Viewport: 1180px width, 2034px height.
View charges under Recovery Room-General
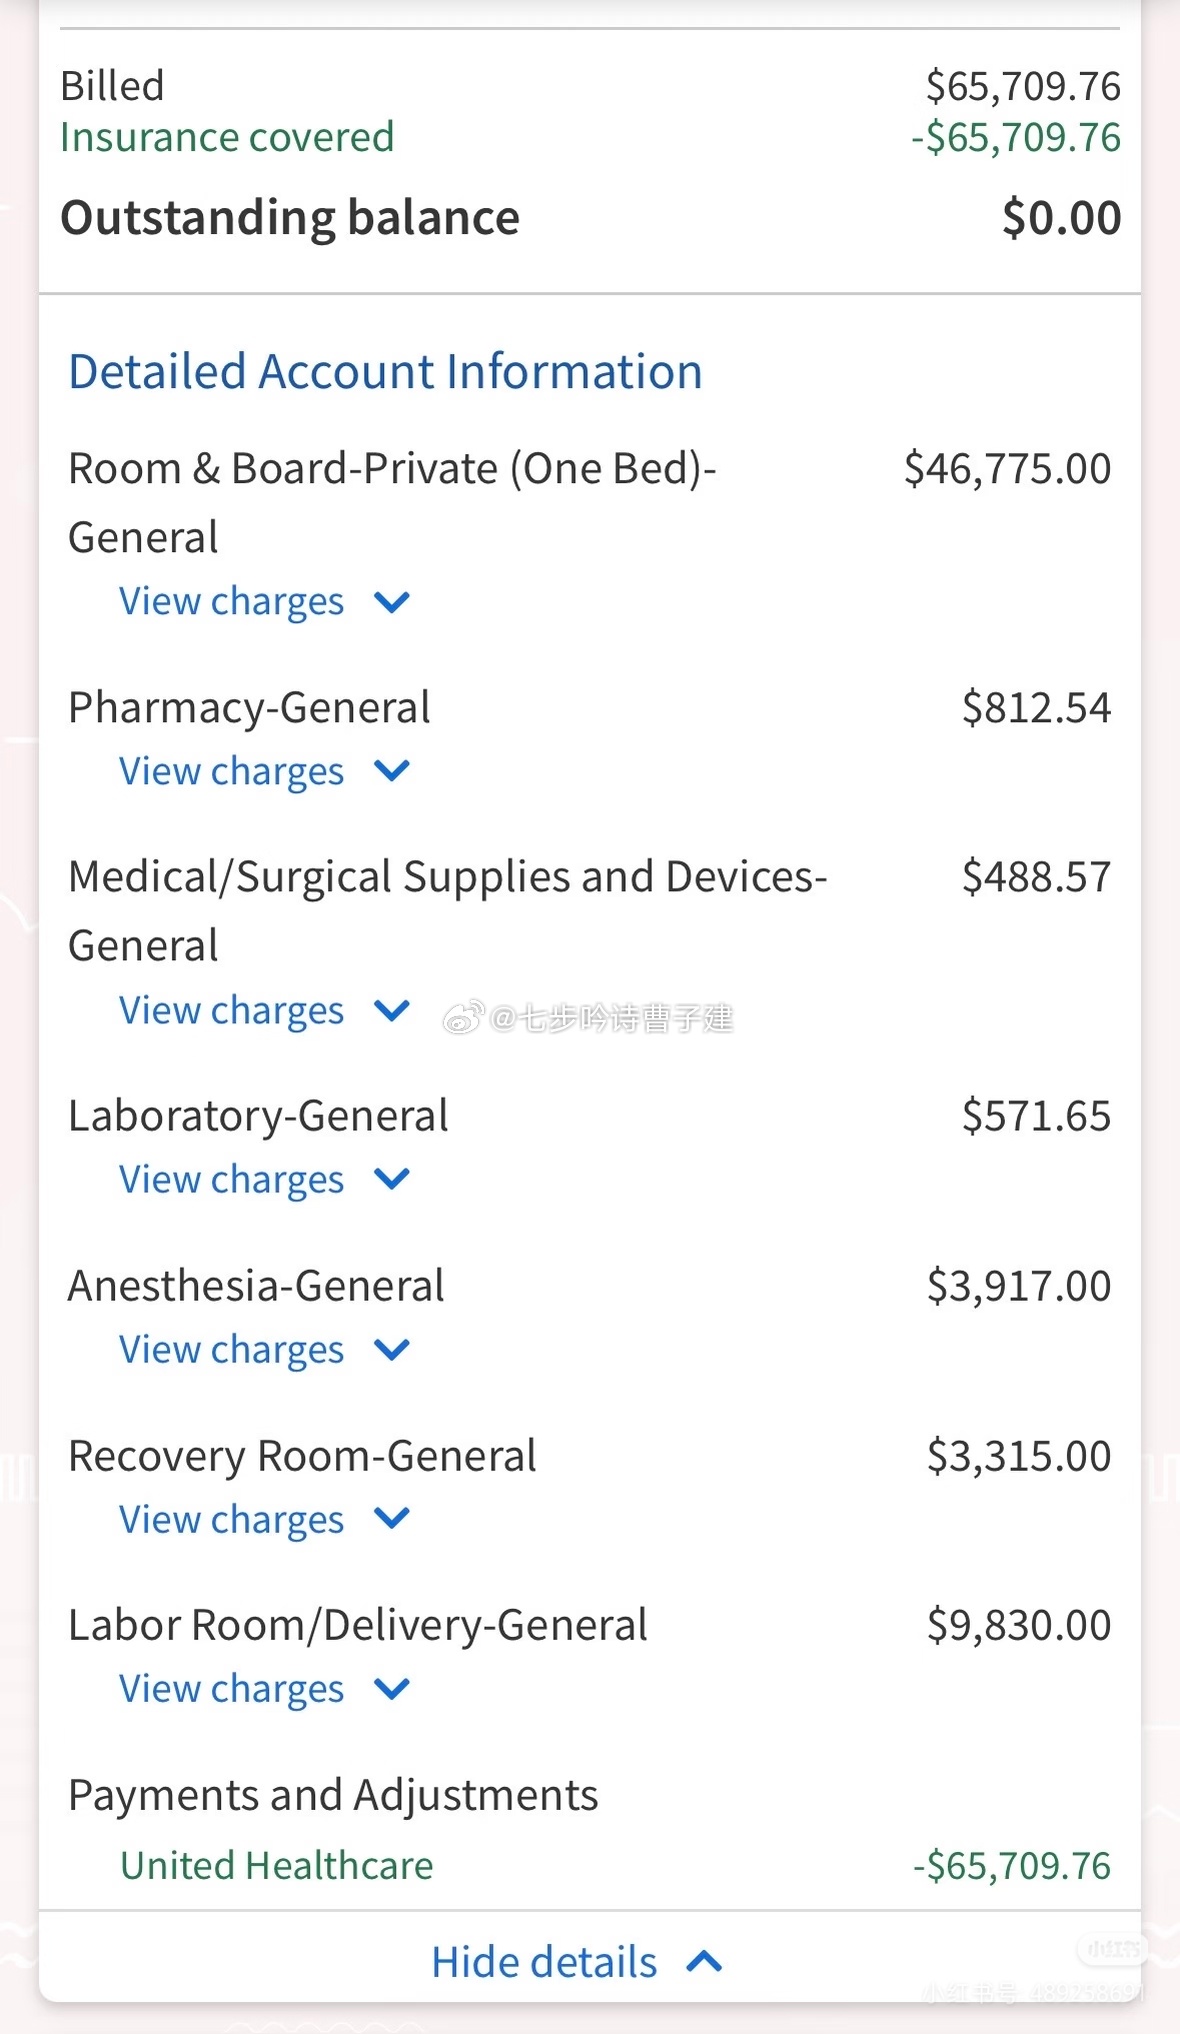coord(231,1520)
